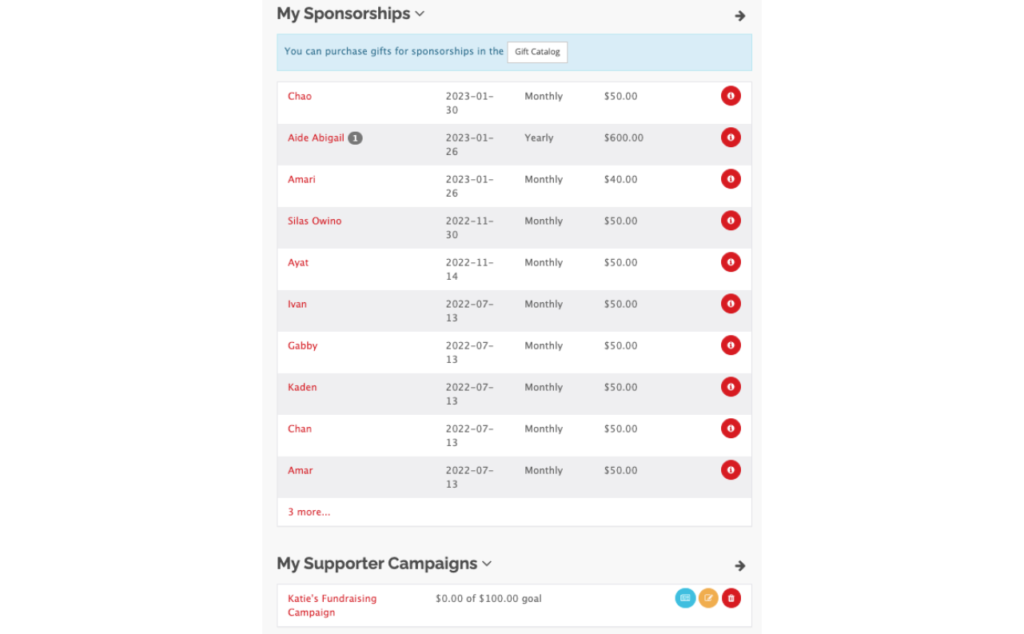Image resolution: width=1024 pixels, height=634 pixels.
Task: Delete Katie's Fundraising Campaign with the red trash icon
Action: 731,597
